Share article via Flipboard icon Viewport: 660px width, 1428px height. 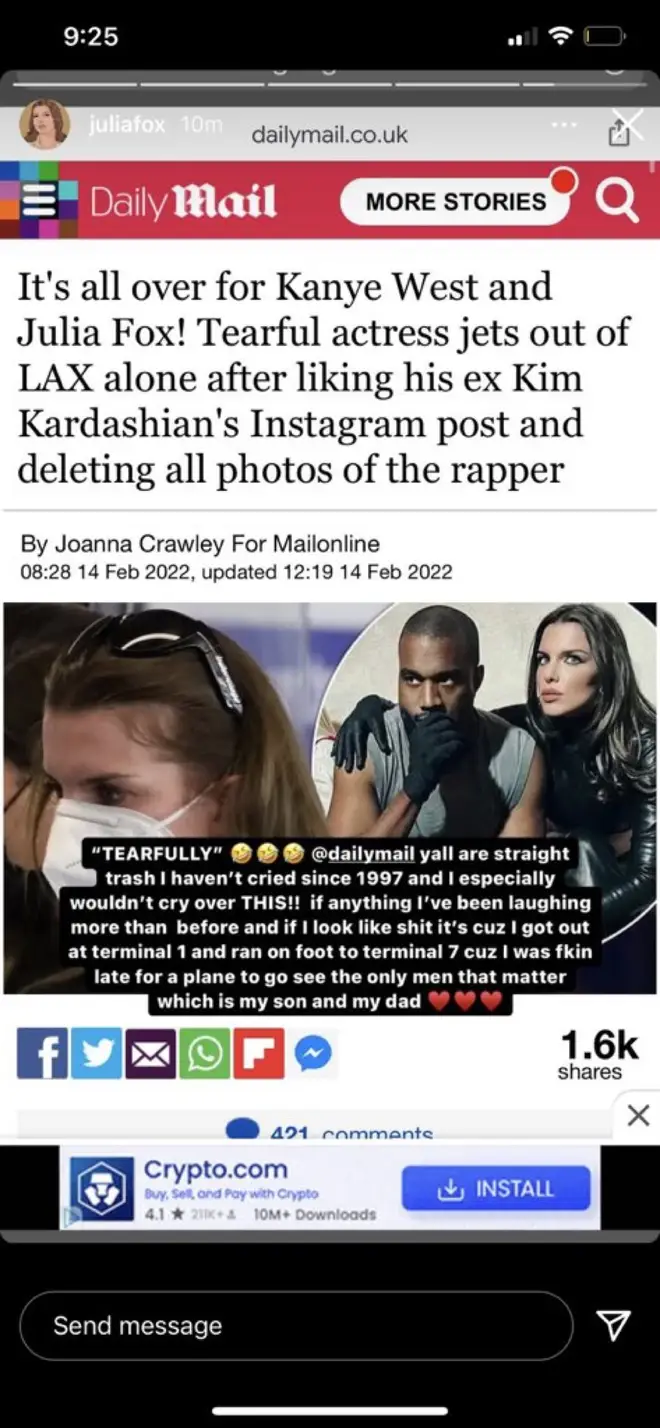[x=259, y=1053]
